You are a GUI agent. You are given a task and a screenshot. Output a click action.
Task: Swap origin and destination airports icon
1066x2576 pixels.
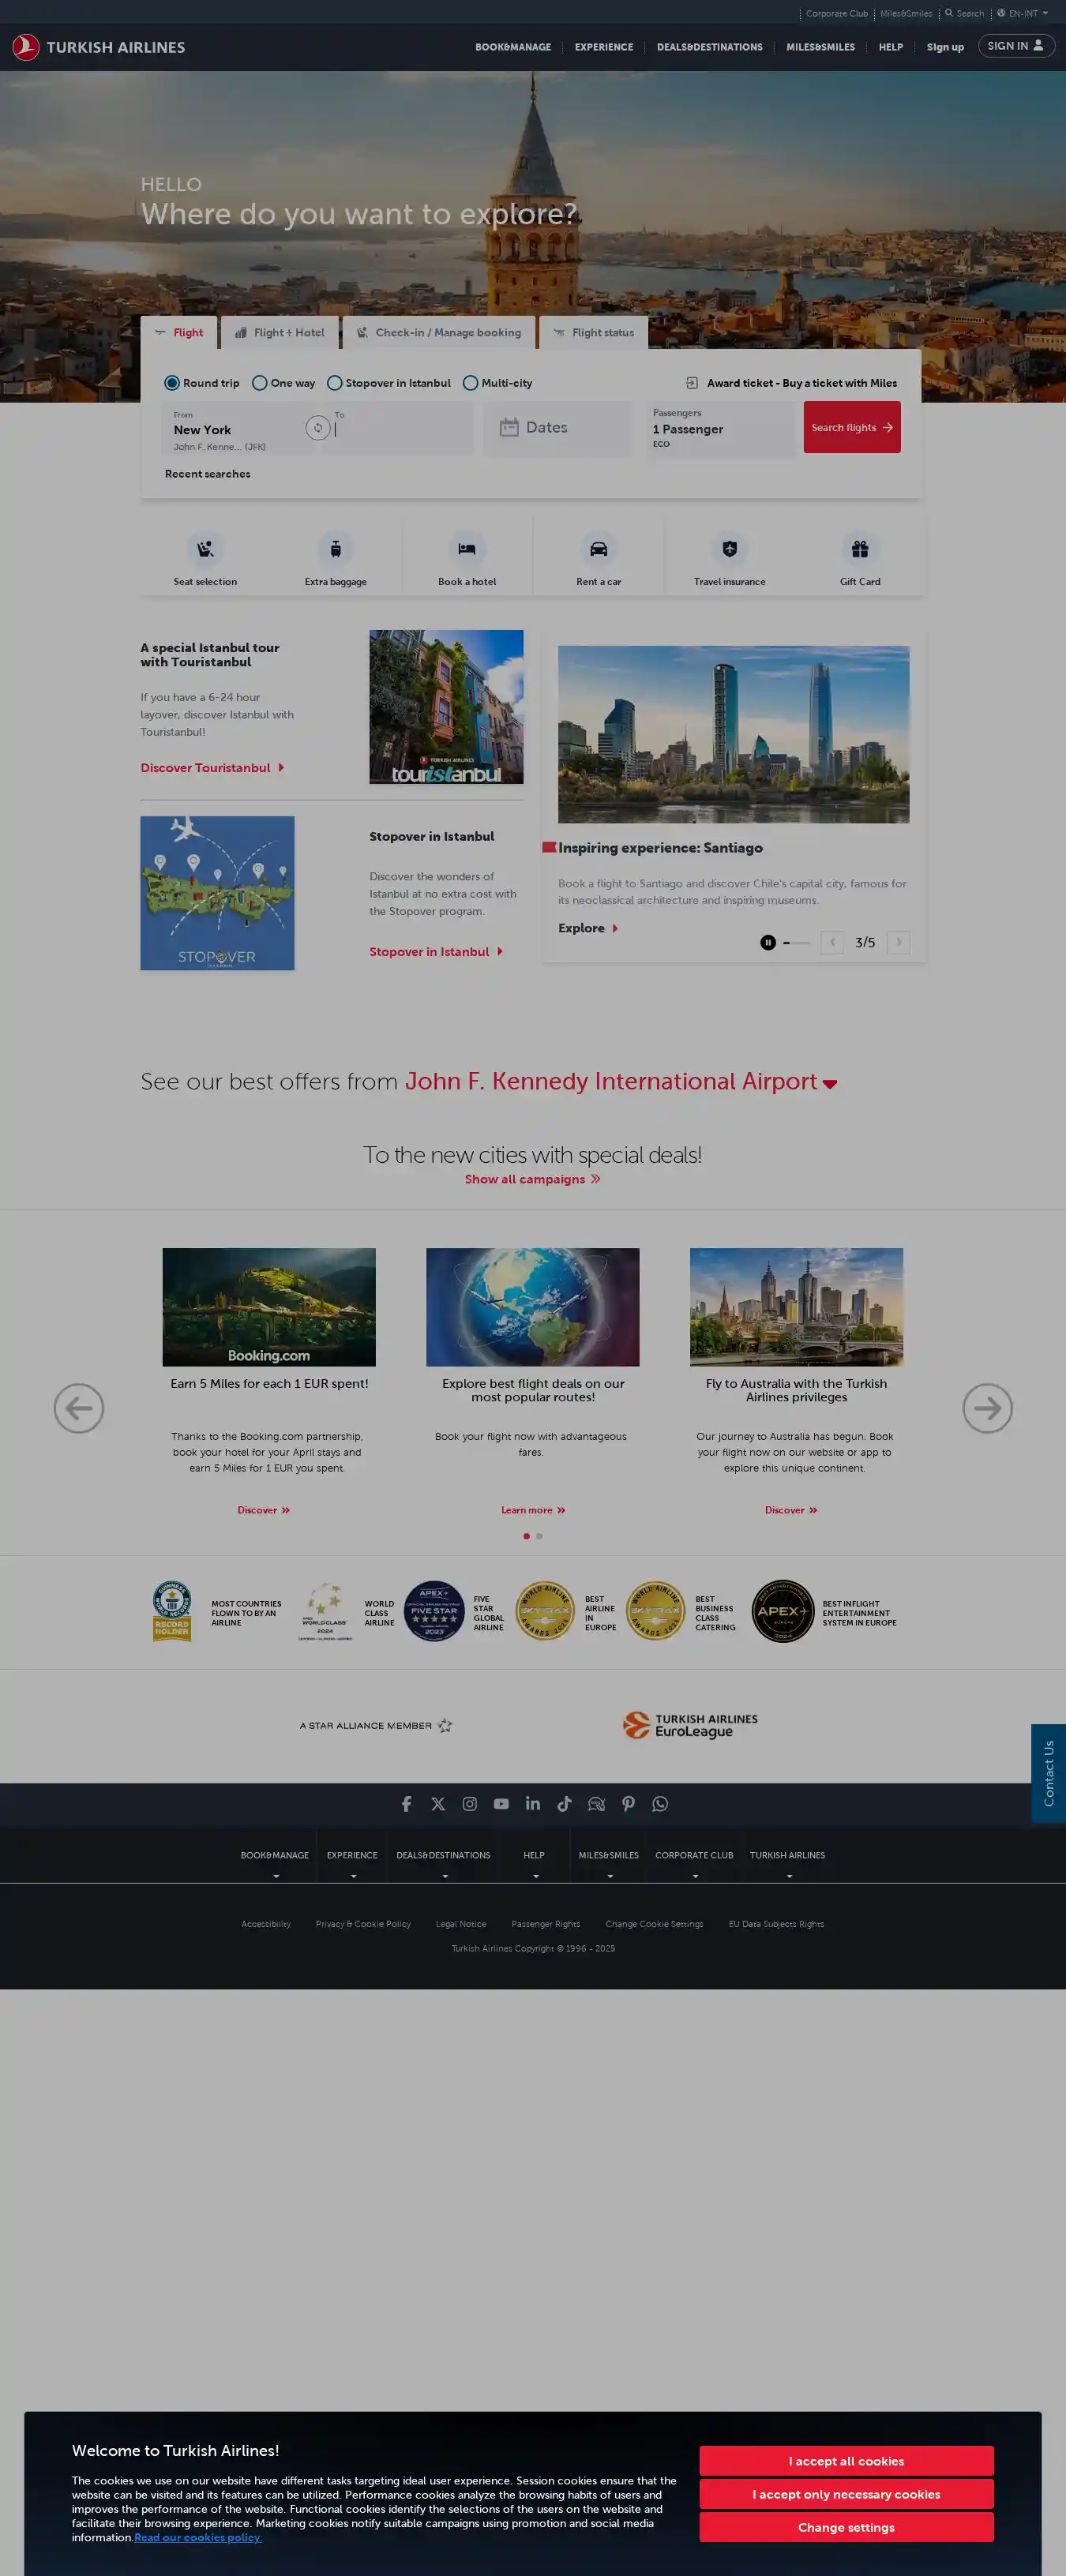pyautogui.click(x=317, y=428)
